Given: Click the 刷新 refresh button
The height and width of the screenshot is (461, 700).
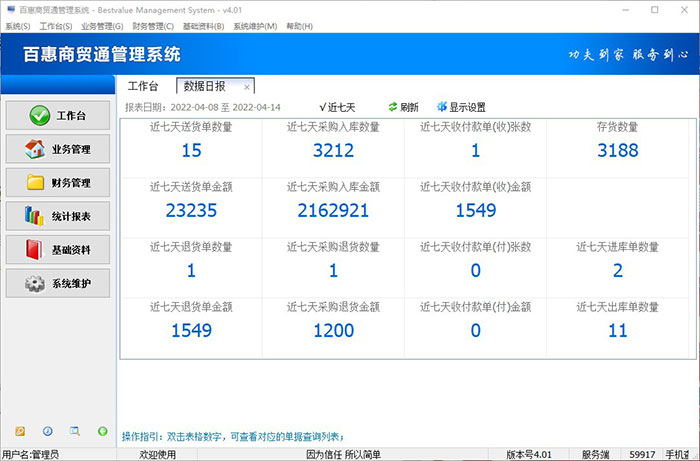Looking at the screenshot, I should pos(402,107).
